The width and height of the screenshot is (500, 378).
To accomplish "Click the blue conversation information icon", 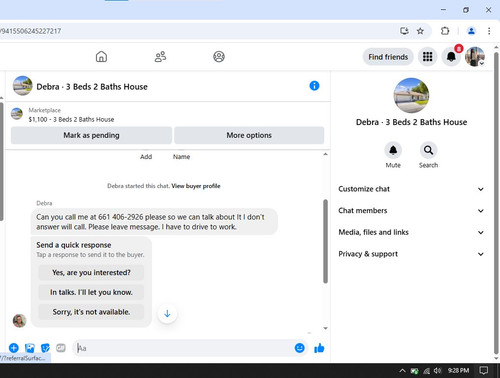I will point(314,86).
